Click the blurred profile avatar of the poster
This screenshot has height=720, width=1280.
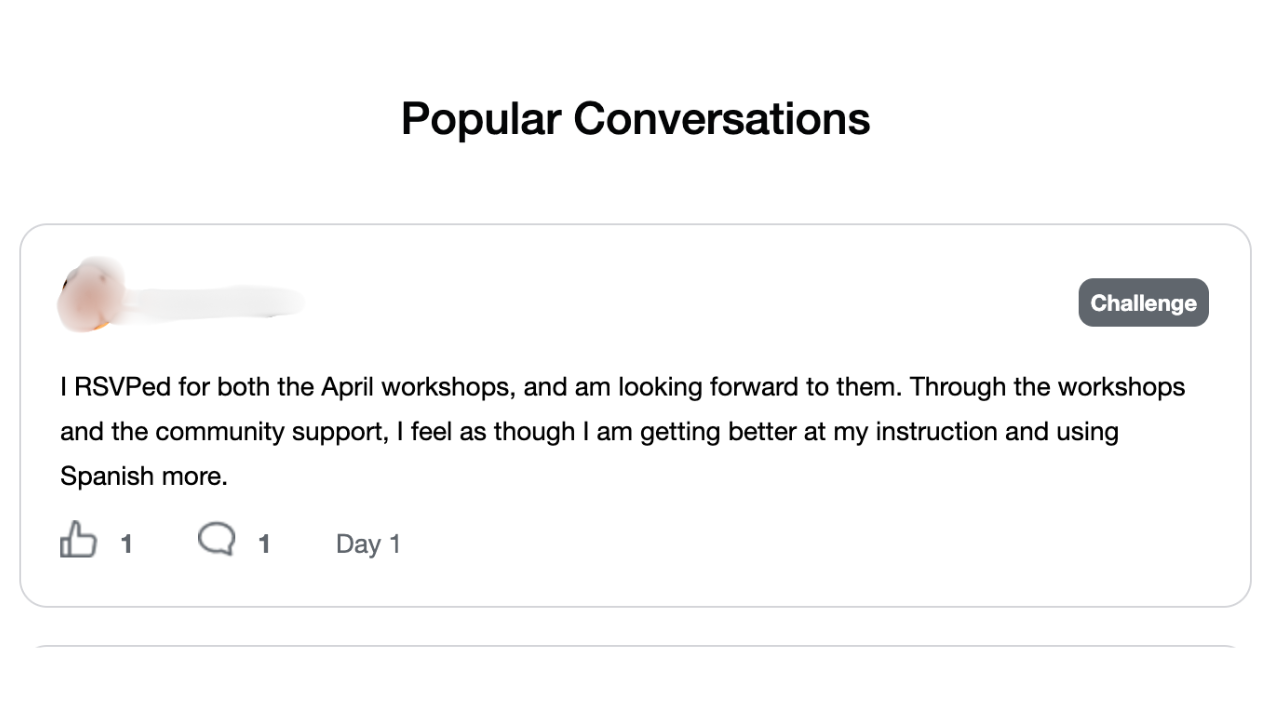click(92, 296)
